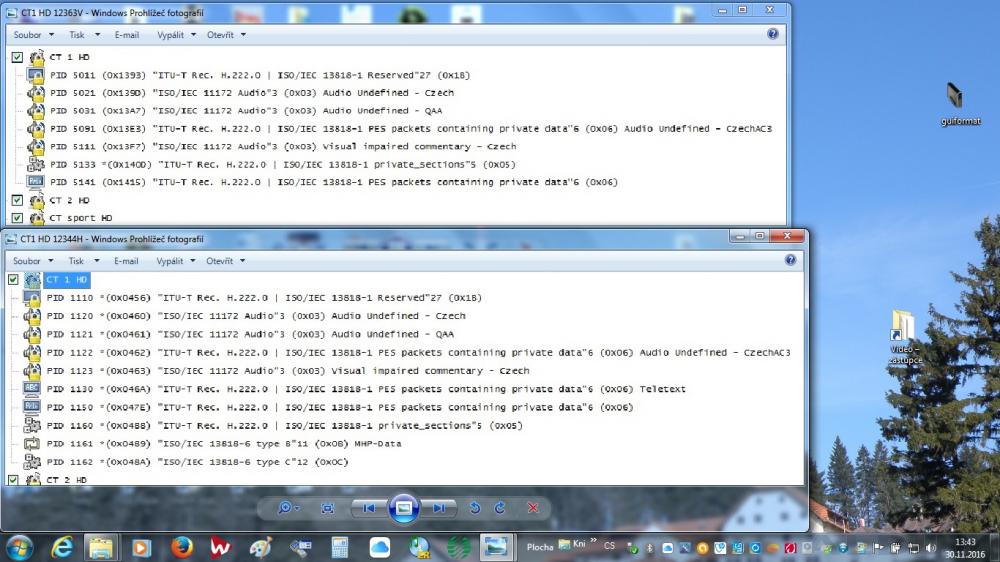Click icon of PID 1162 row
Image resolution: width=1000 pixels, height=562 pixels.
coord(32,461)
